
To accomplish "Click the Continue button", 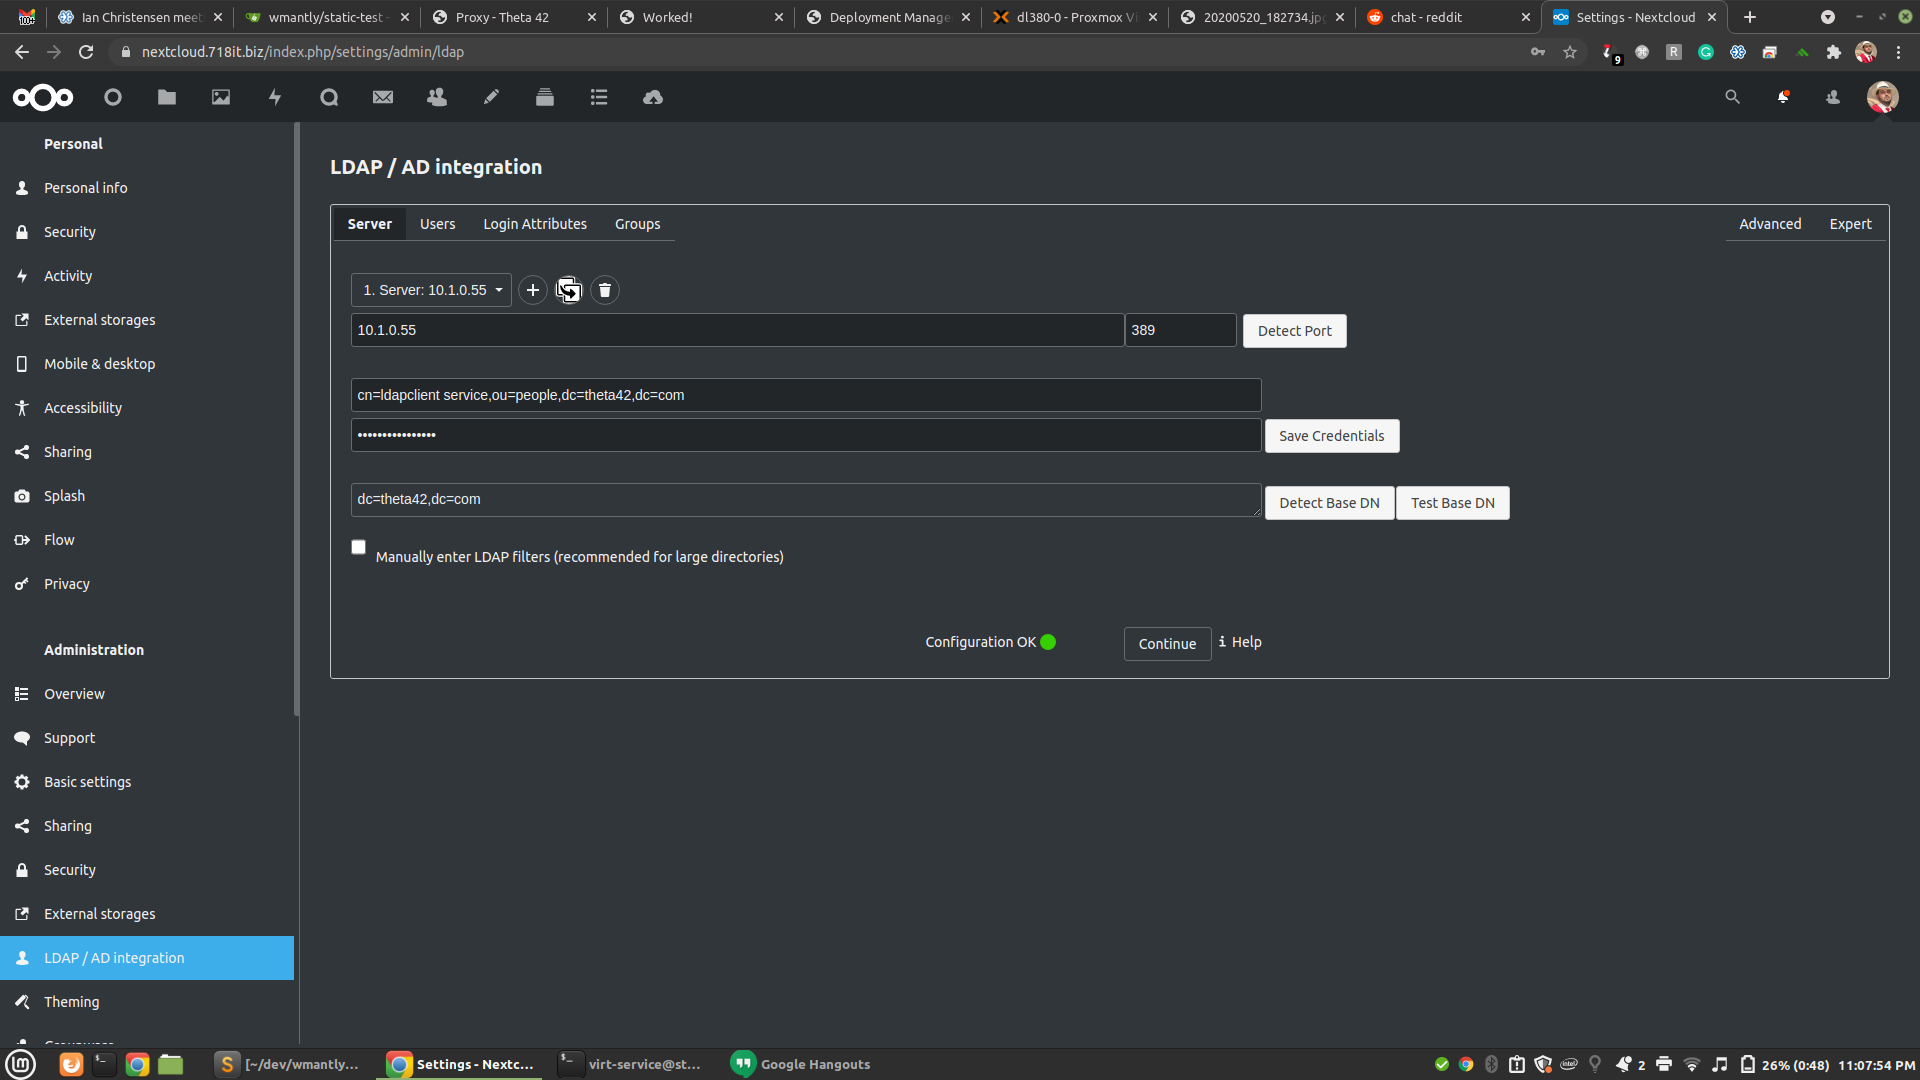I will [1167, 644].
